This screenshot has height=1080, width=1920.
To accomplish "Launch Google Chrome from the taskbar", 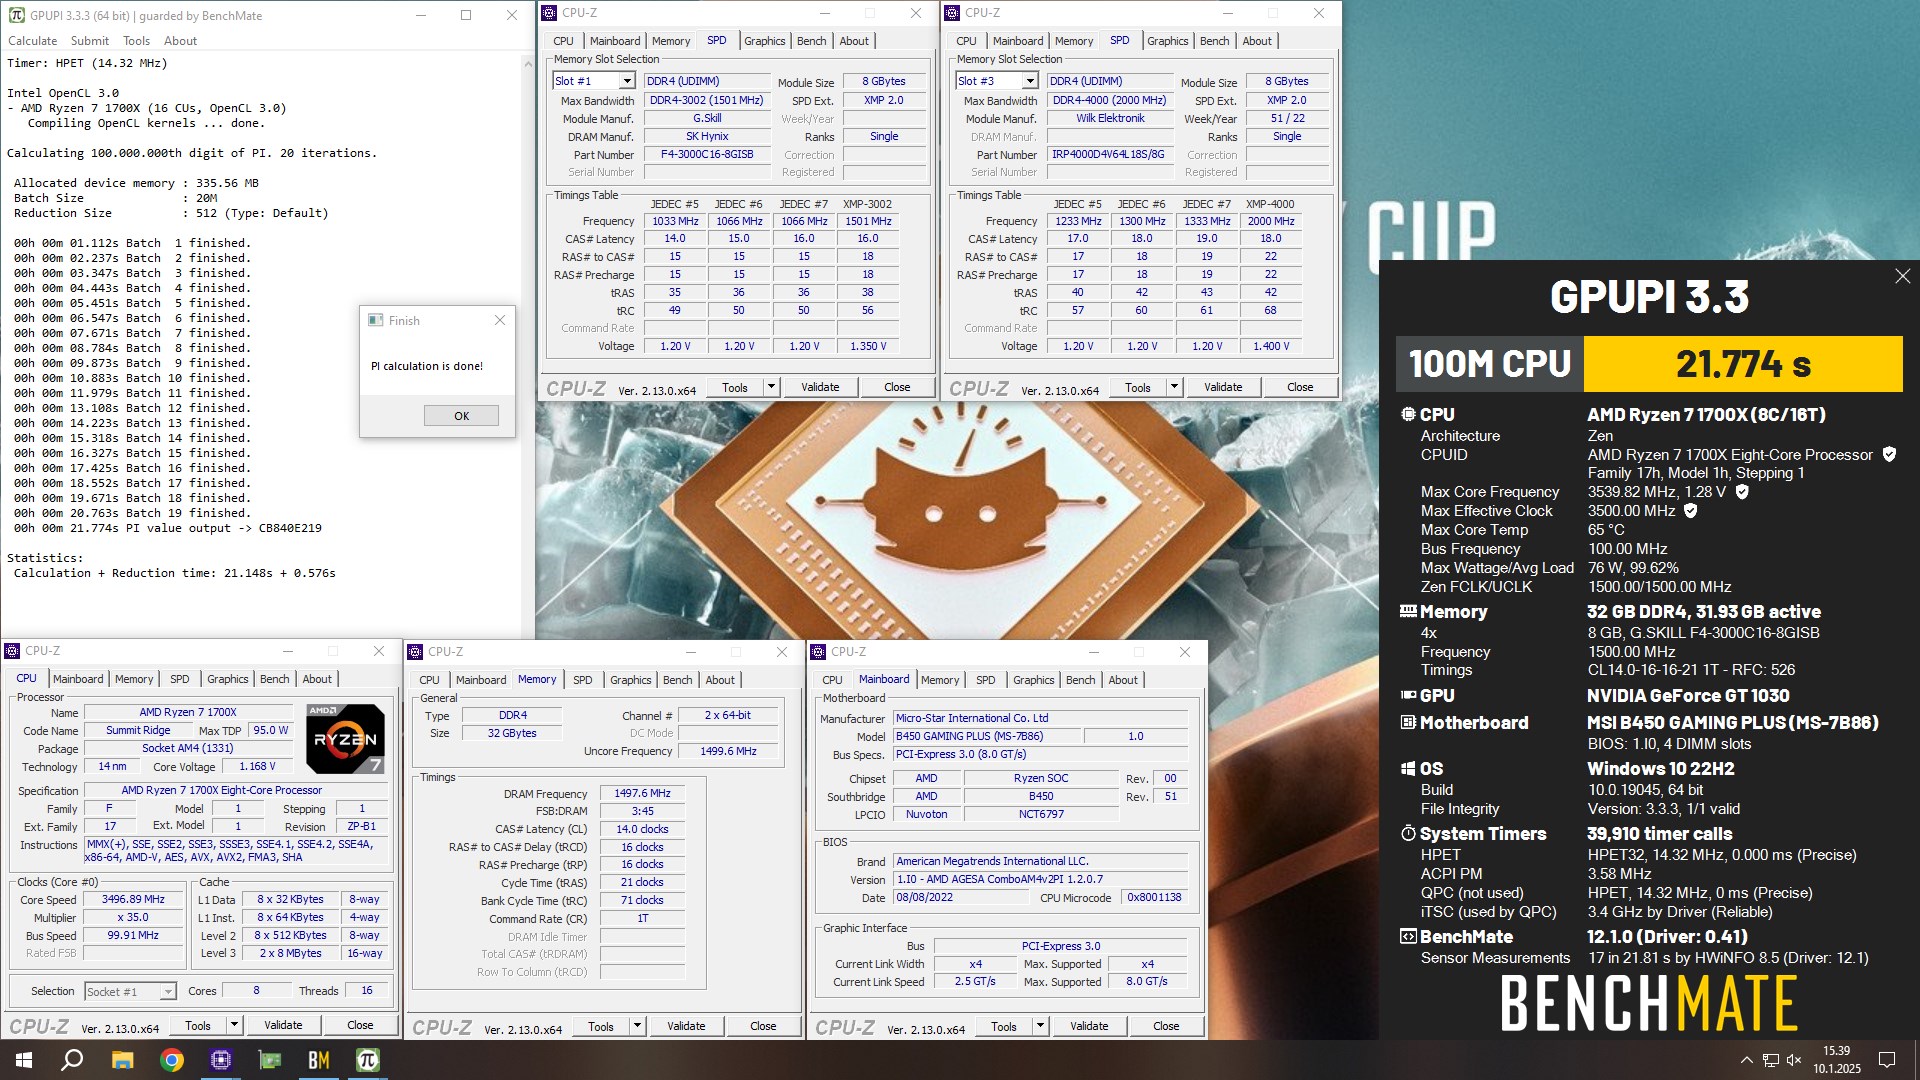I will pyautogui.click(x=172, y=1060).
